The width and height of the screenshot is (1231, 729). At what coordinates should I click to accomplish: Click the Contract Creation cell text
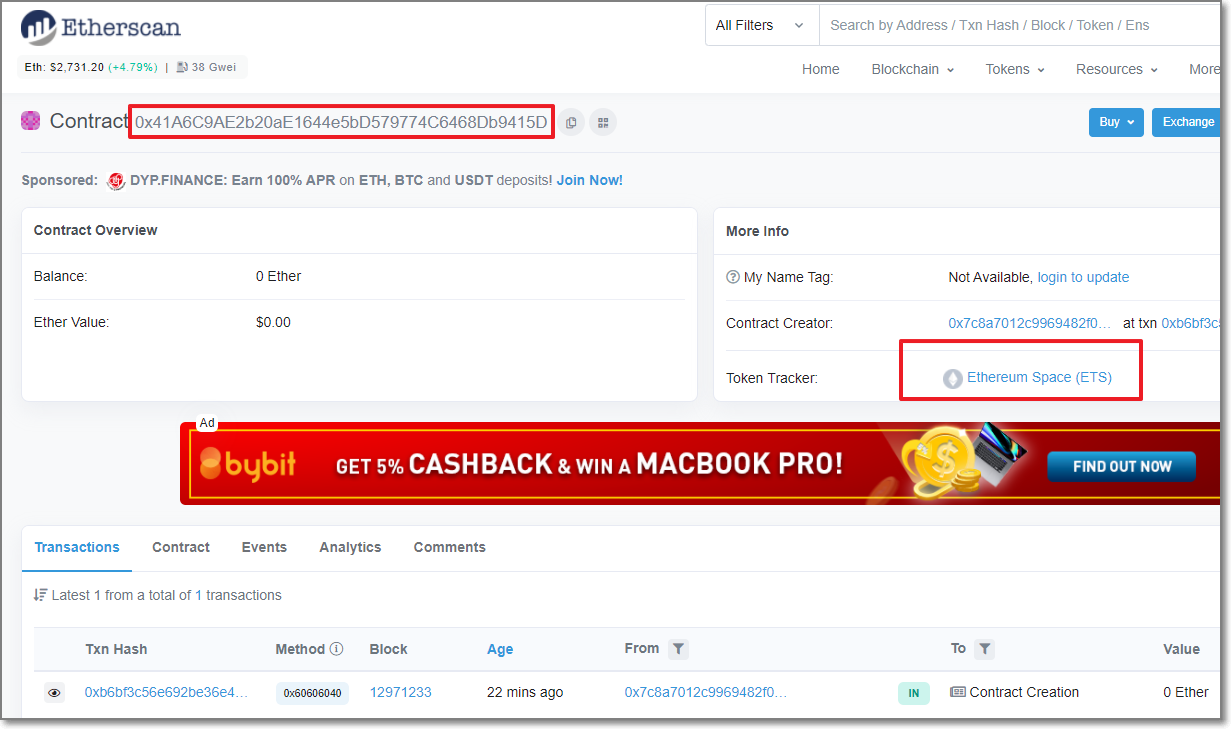click(1024, 692)
